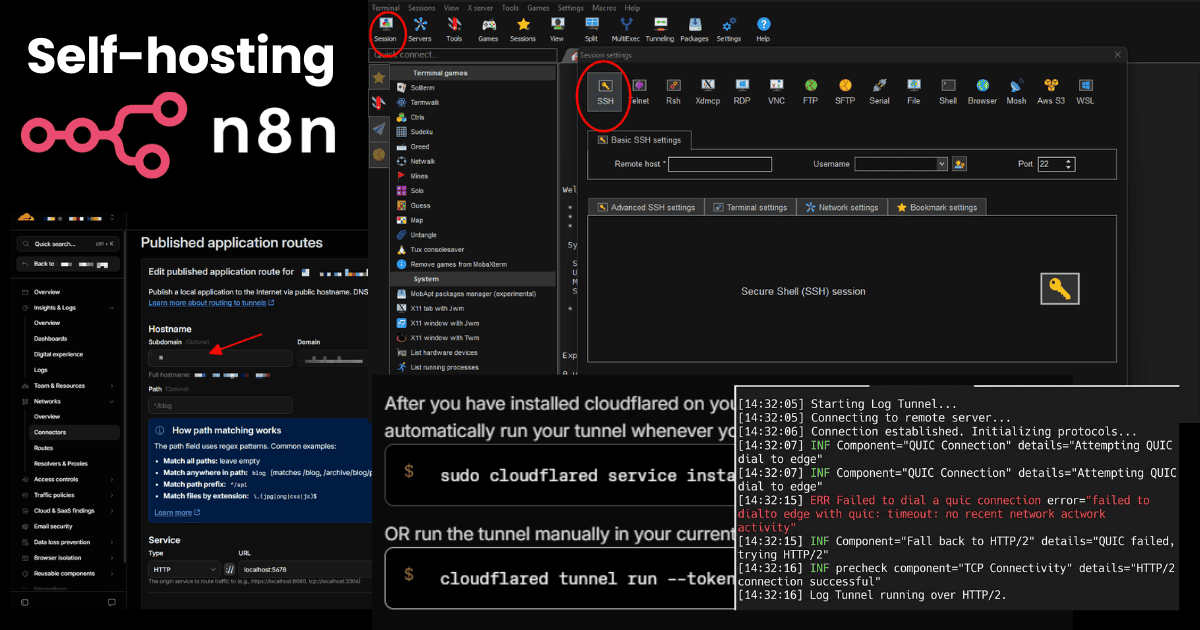This screenshot has height=630, width=1200.
Task: Select the RDP session type
Action: pos(742,91)
